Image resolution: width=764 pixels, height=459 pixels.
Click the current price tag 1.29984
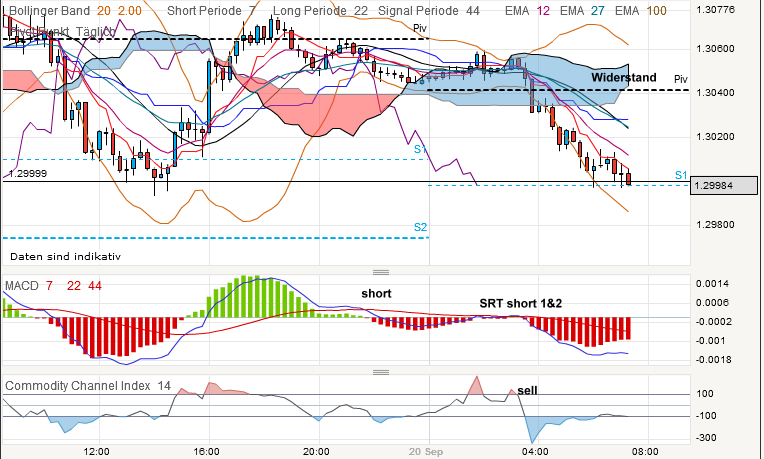(x=724, y=186)
